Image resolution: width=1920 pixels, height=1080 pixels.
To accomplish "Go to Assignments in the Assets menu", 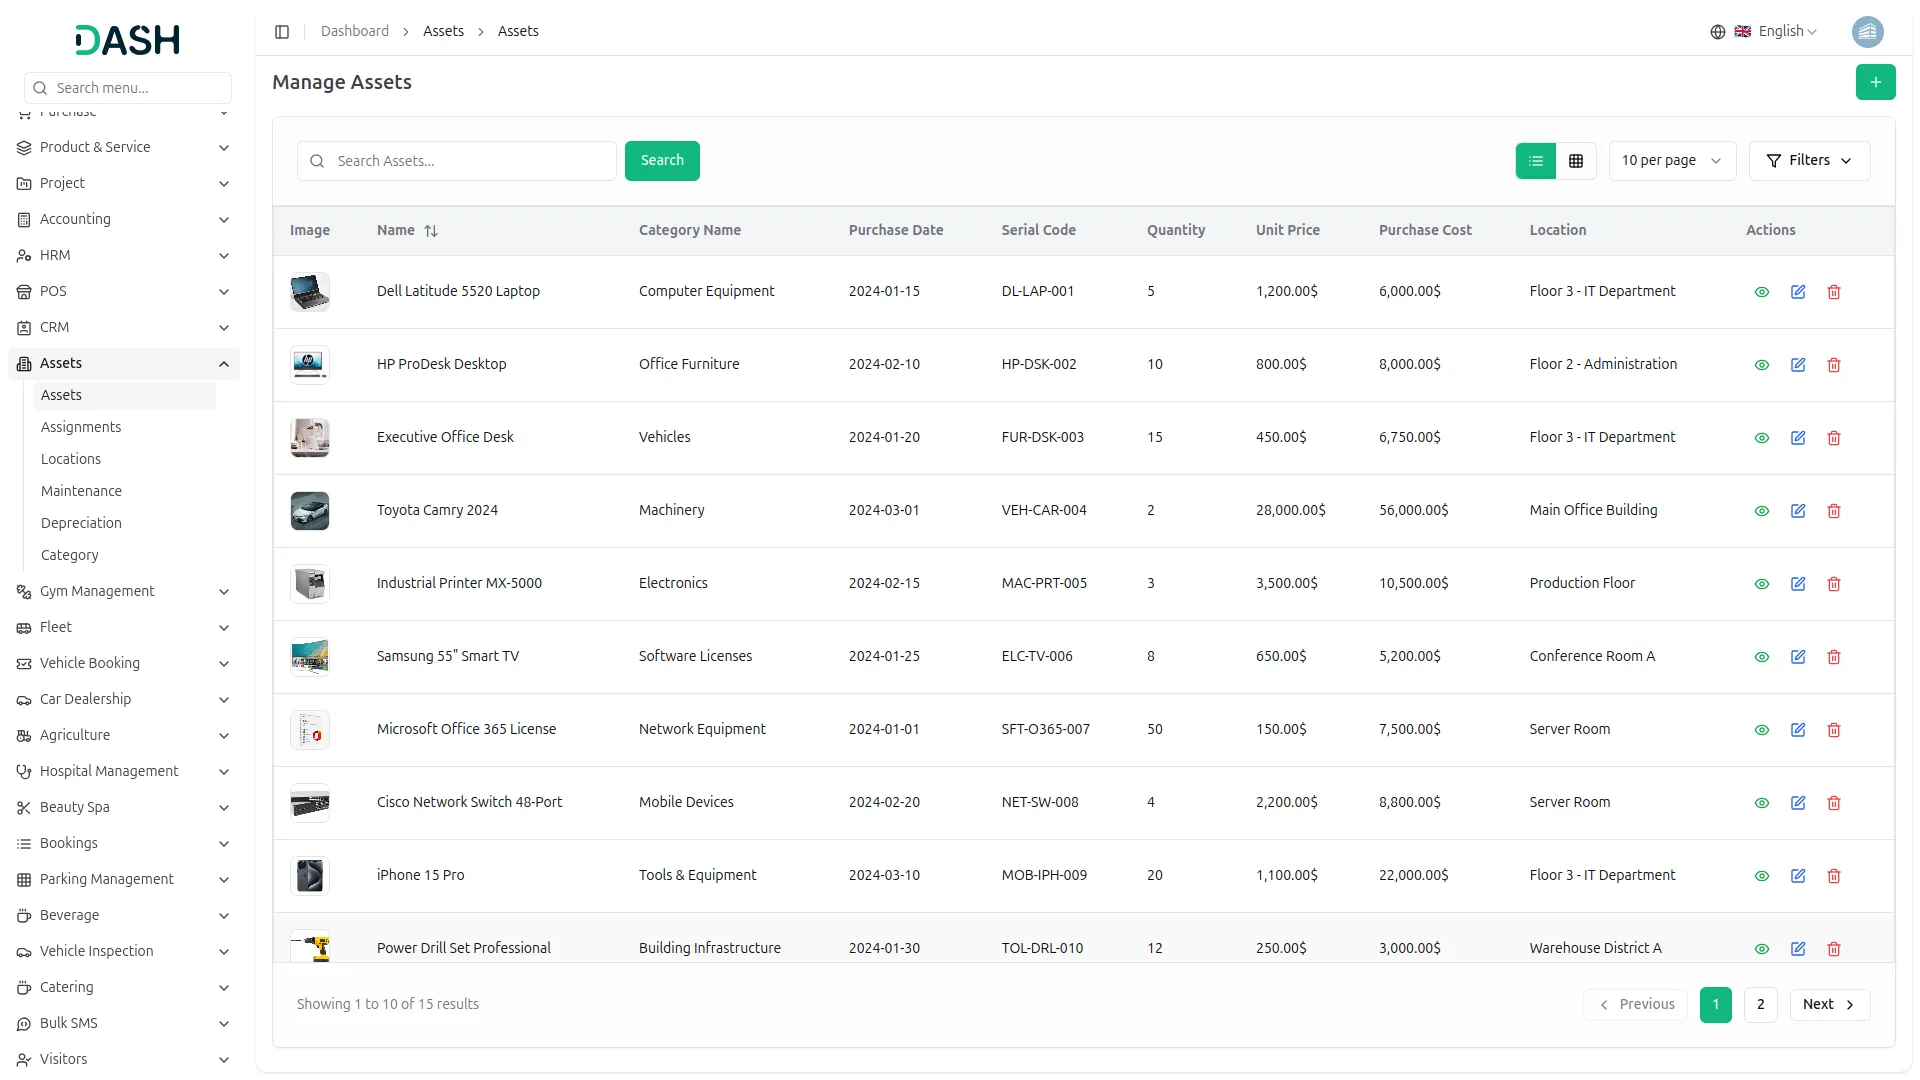I will coord(81,427).
